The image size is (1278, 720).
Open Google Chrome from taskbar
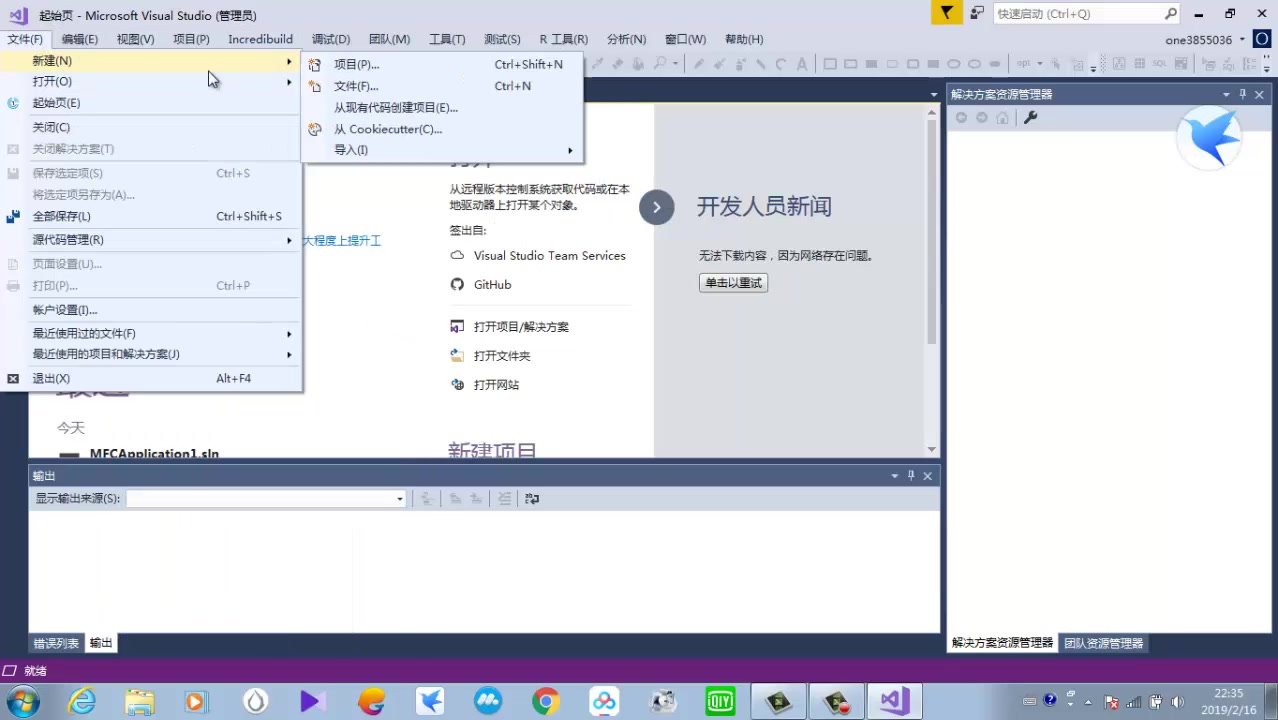point(545,701)
